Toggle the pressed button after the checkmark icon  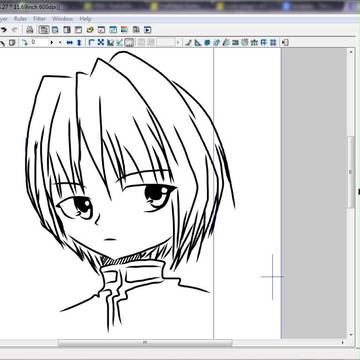click(x=129, y=43)
